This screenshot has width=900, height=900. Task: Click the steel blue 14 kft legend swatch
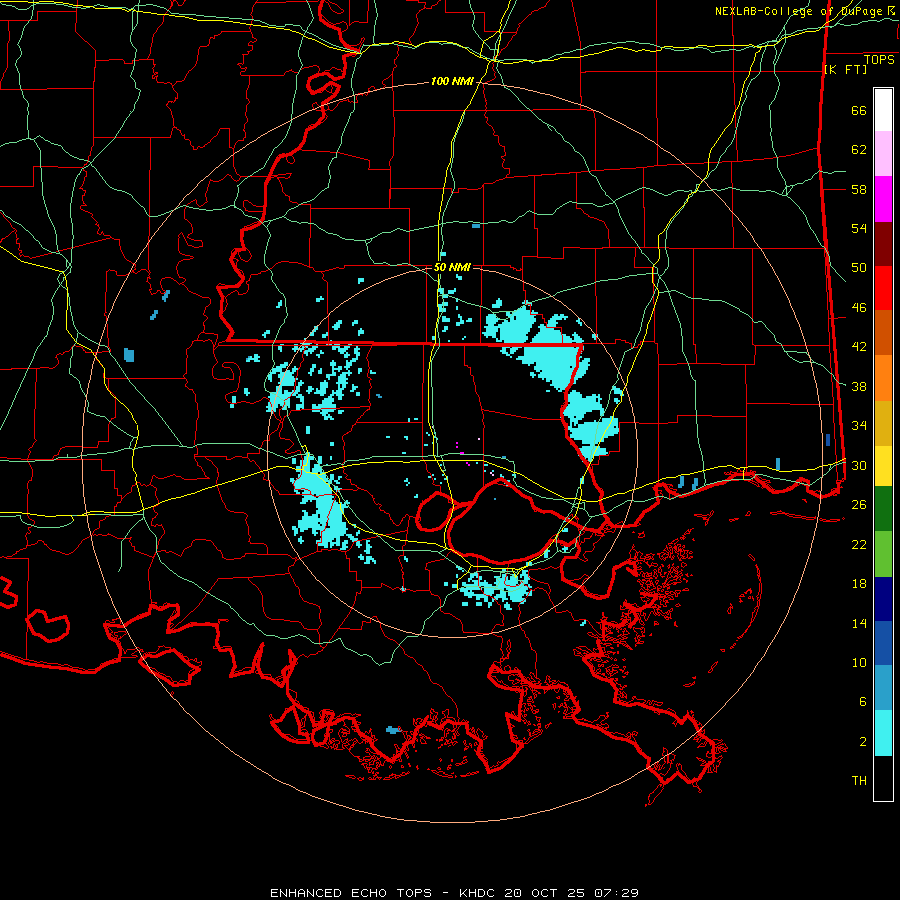tap(883, 688)
